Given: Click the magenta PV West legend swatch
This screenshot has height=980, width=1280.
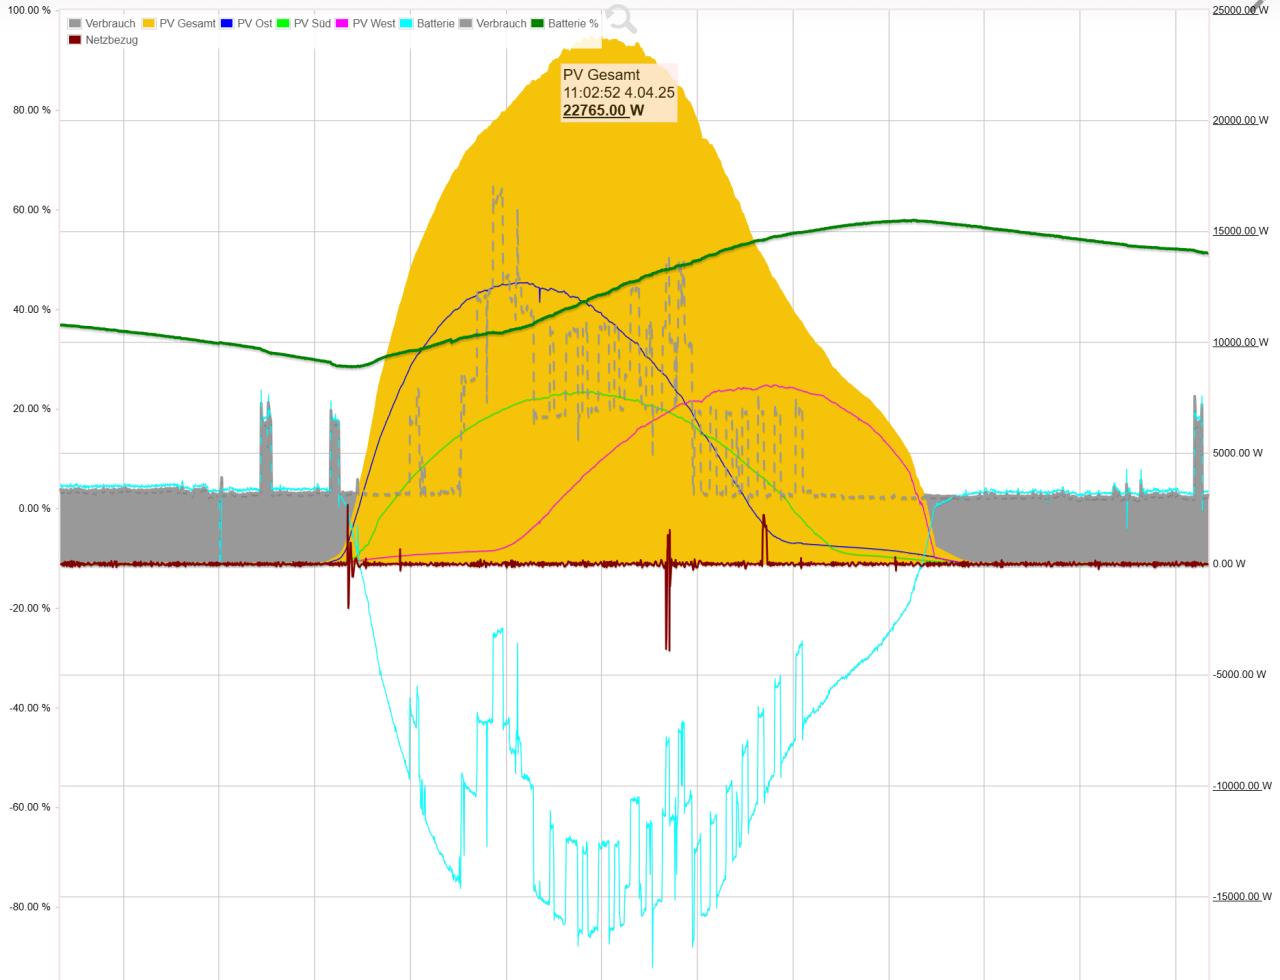Looking at the screenshot, I should coord(343,24).
